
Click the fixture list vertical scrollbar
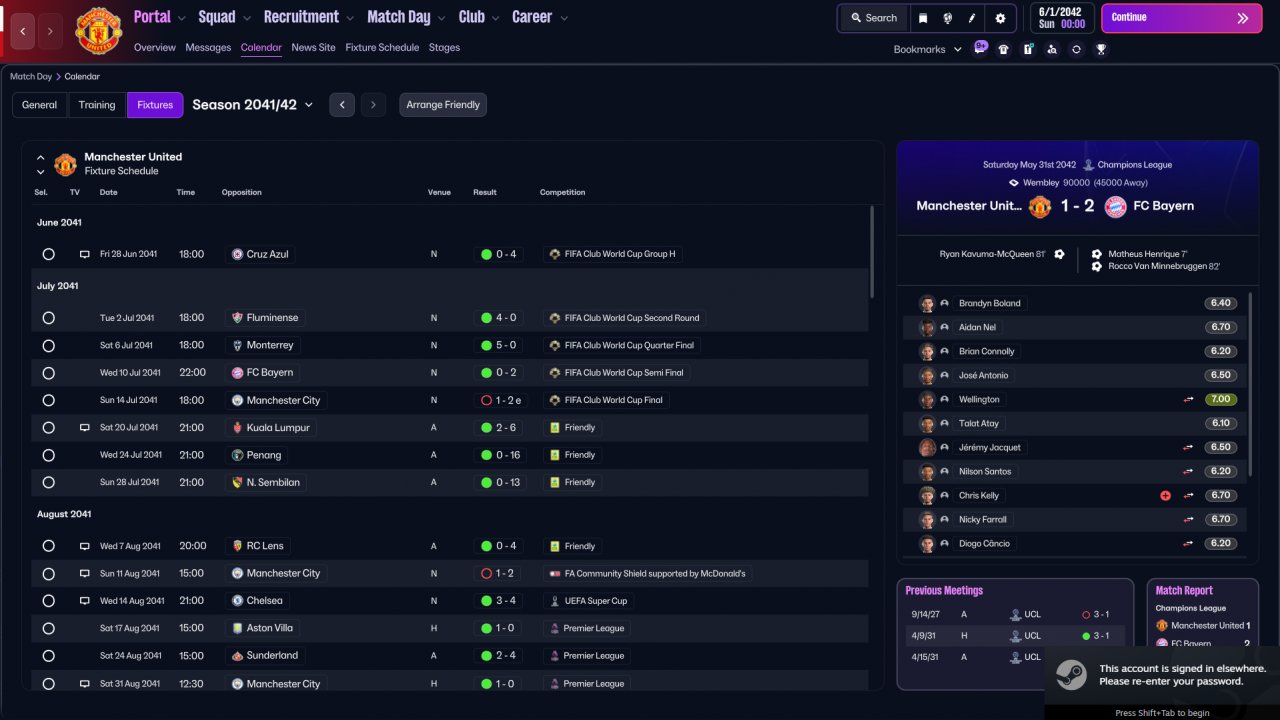click(872, 250)
